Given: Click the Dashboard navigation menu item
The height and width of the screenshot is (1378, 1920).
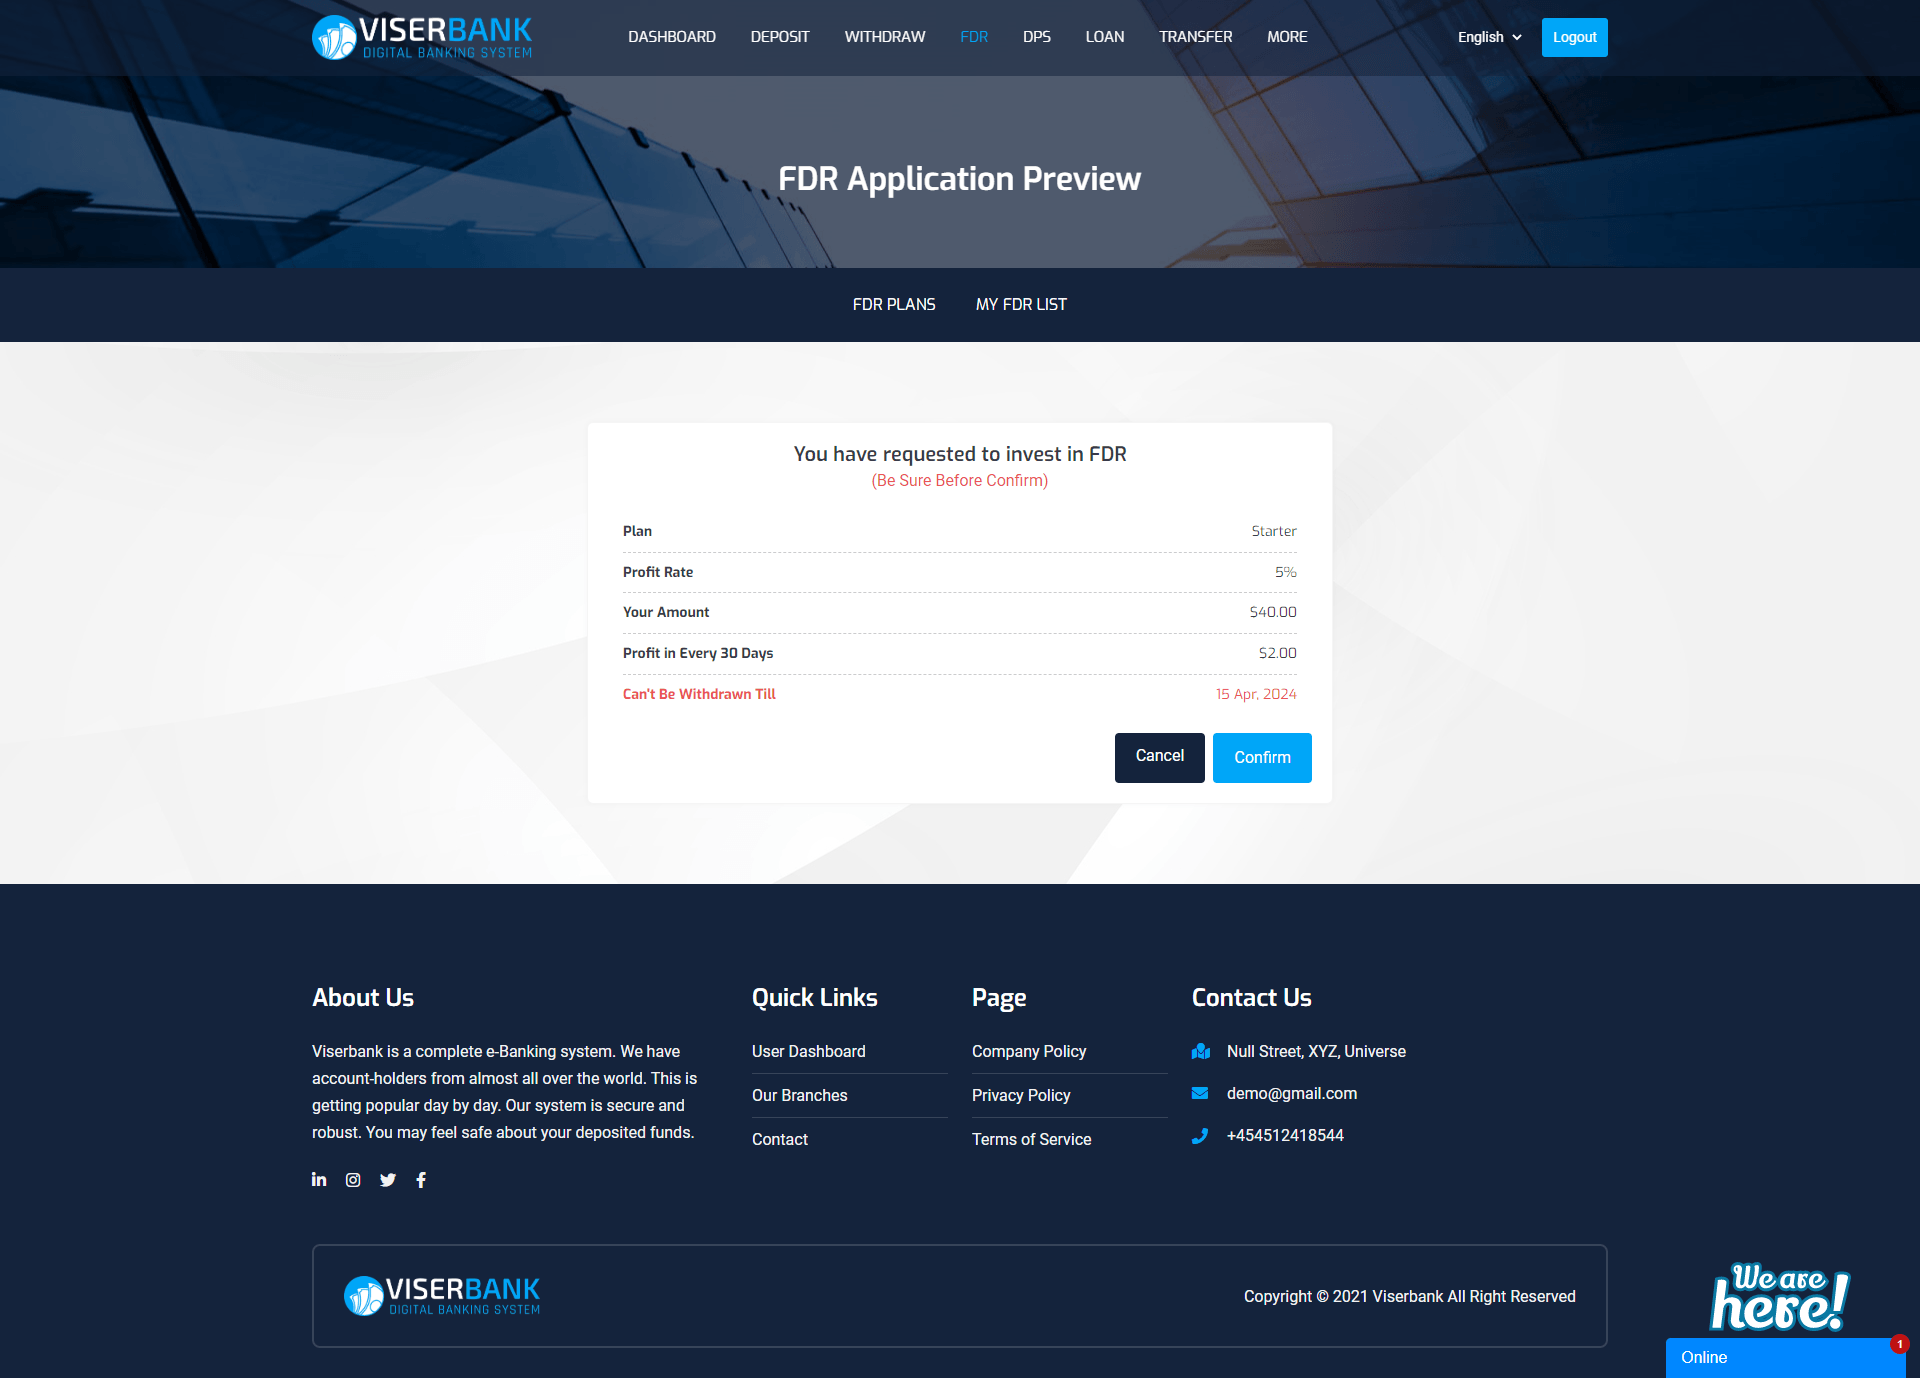Looking at the screenshot, I should click(x=672, y=37).
